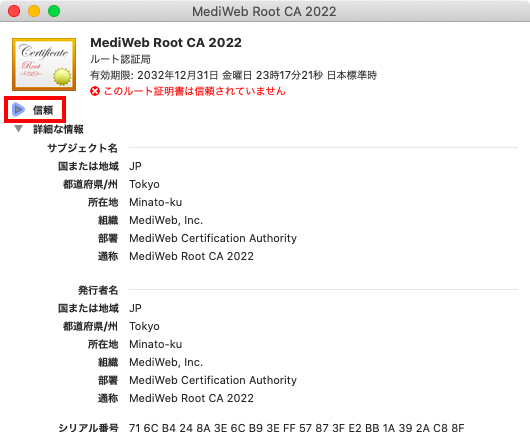Collapse the 詳細な情報 disclosure triangle
Viewport: 530px width, 432px height.
point(19,129)
